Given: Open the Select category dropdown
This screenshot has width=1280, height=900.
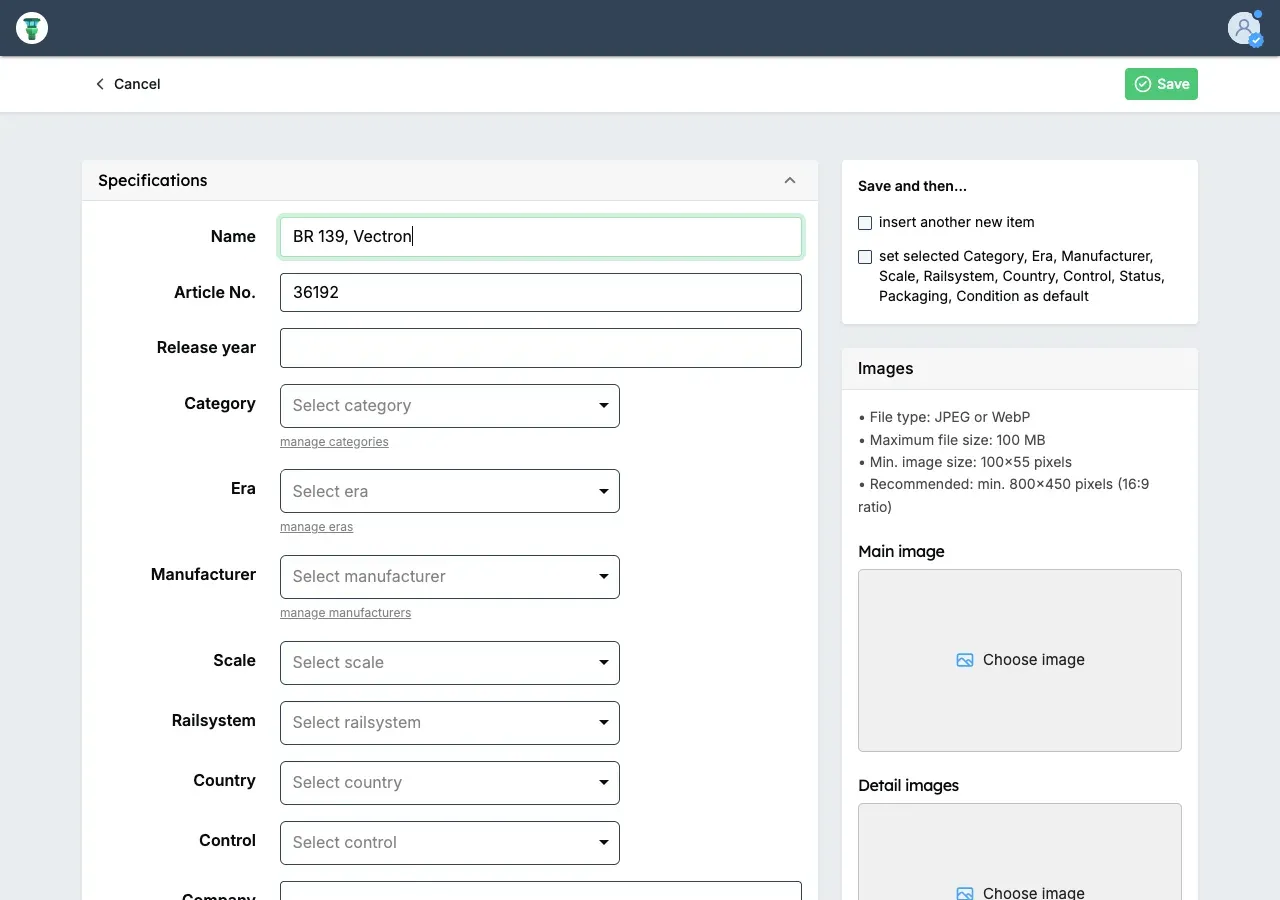Looking at the screenshot, I should coord(450,406).
